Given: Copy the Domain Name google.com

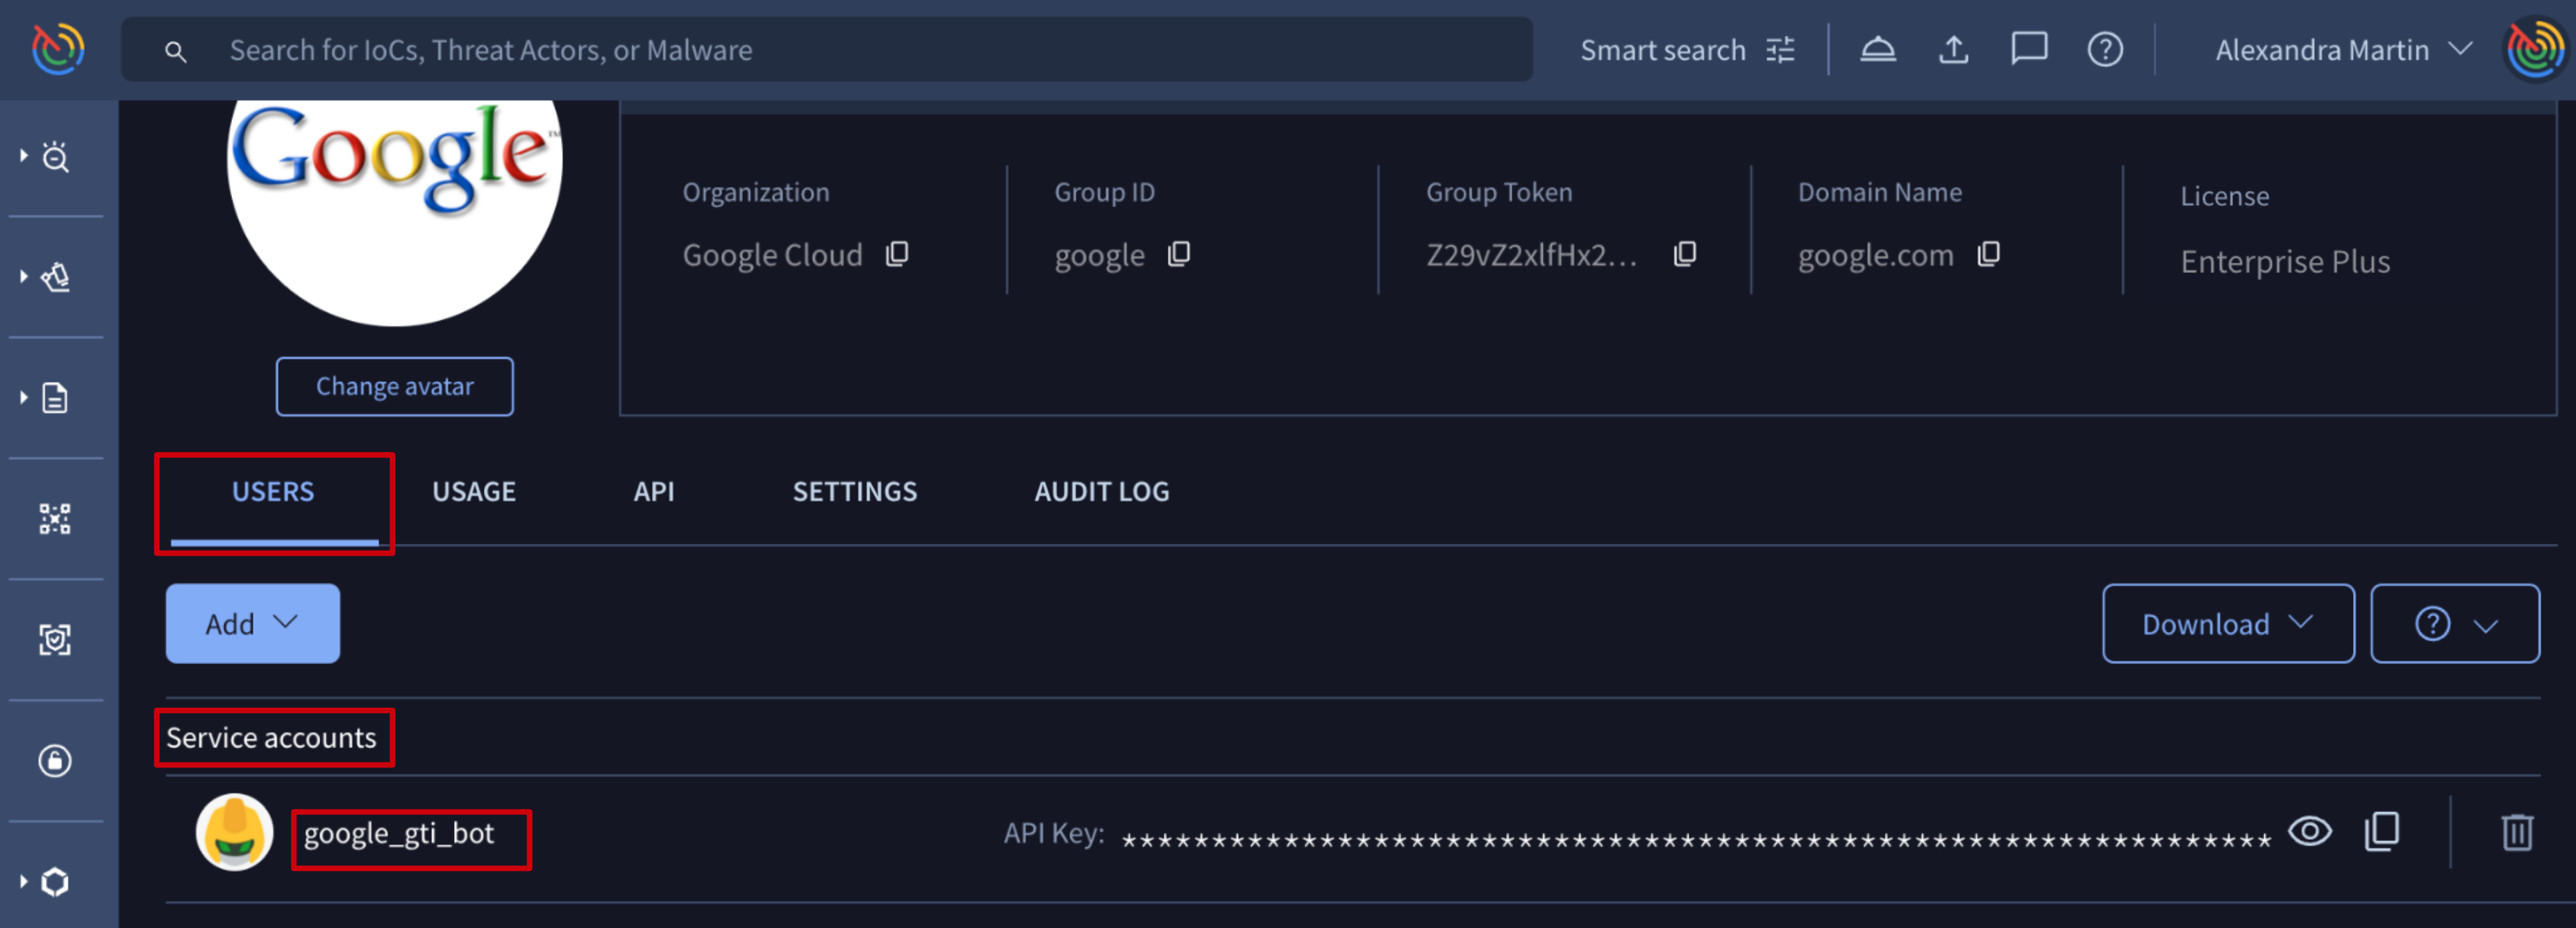Looking at the screenshot, I should click(1988, 255).
